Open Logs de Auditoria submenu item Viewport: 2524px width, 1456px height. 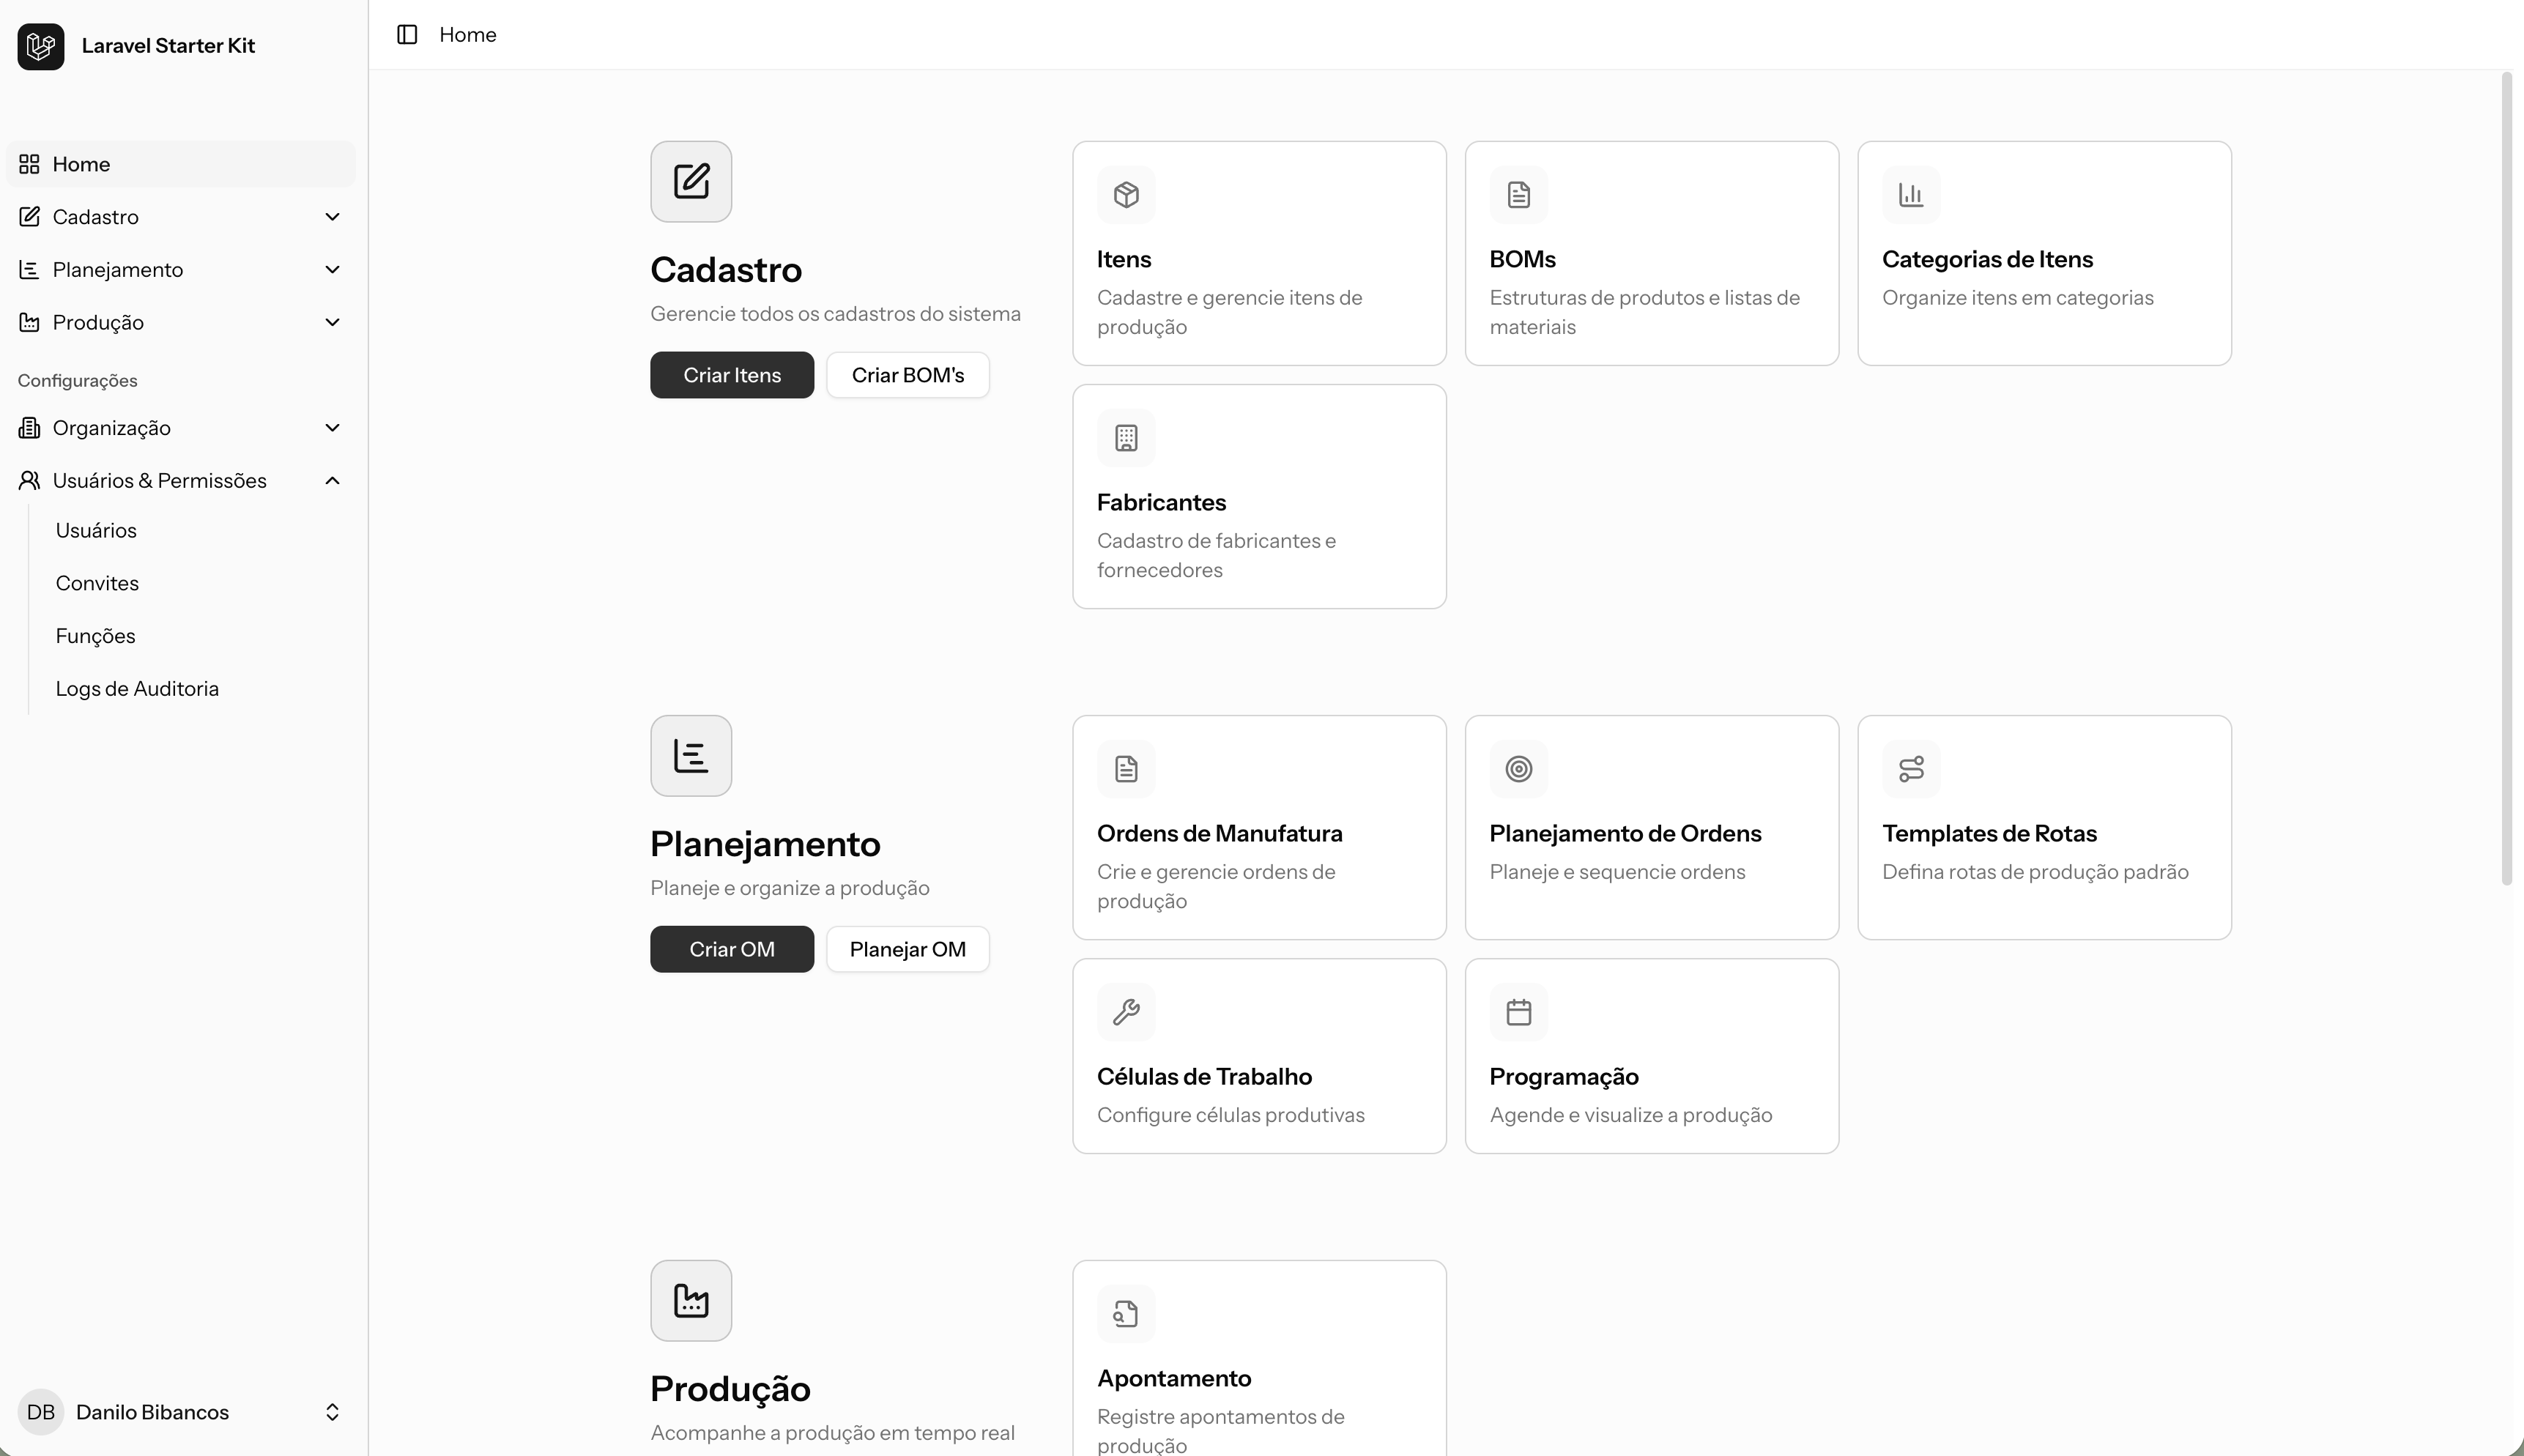[137, 689]
